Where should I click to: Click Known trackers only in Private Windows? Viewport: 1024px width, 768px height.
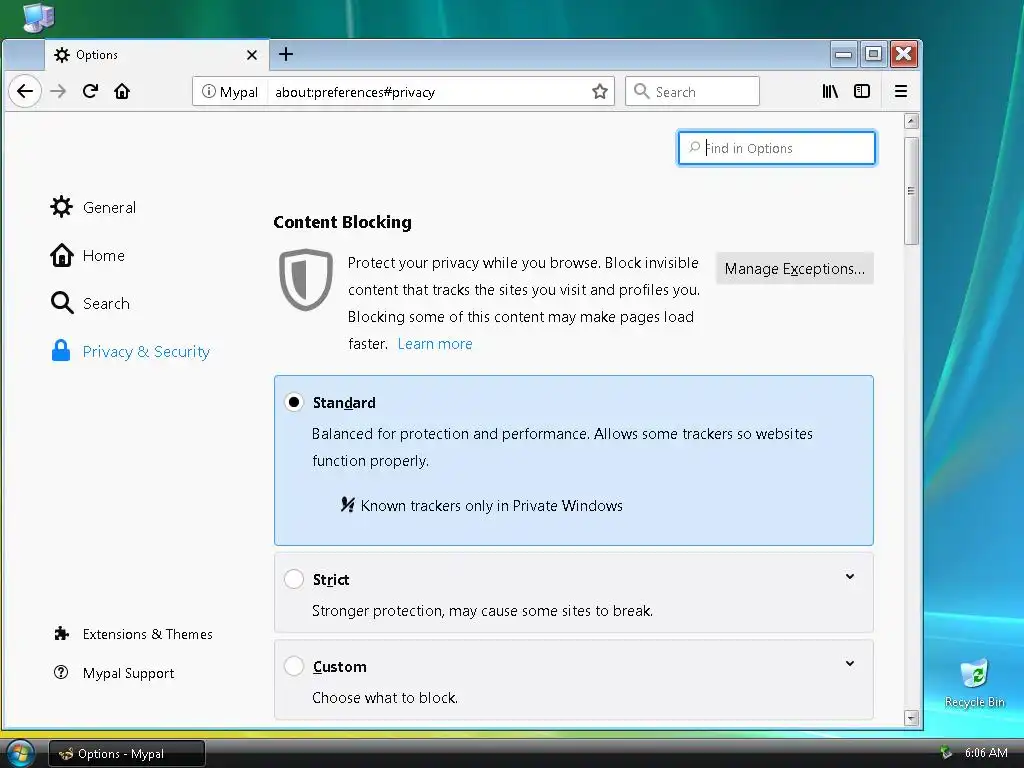(x=491, y=505)
